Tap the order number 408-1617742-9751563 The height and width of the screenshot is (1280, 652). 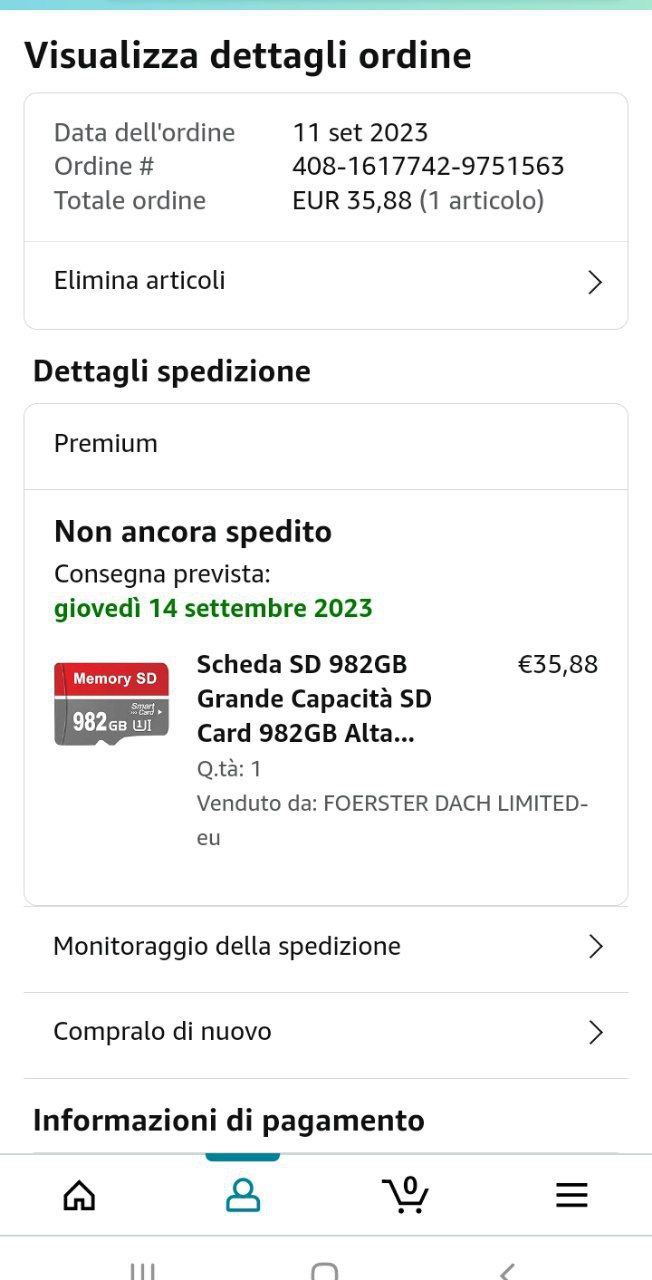428,166
